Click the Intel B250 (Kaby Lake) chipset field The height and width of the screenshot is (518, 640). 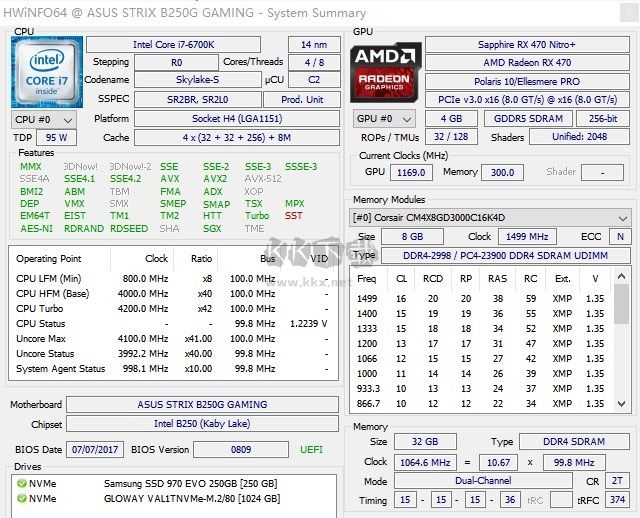pos(202,424)
